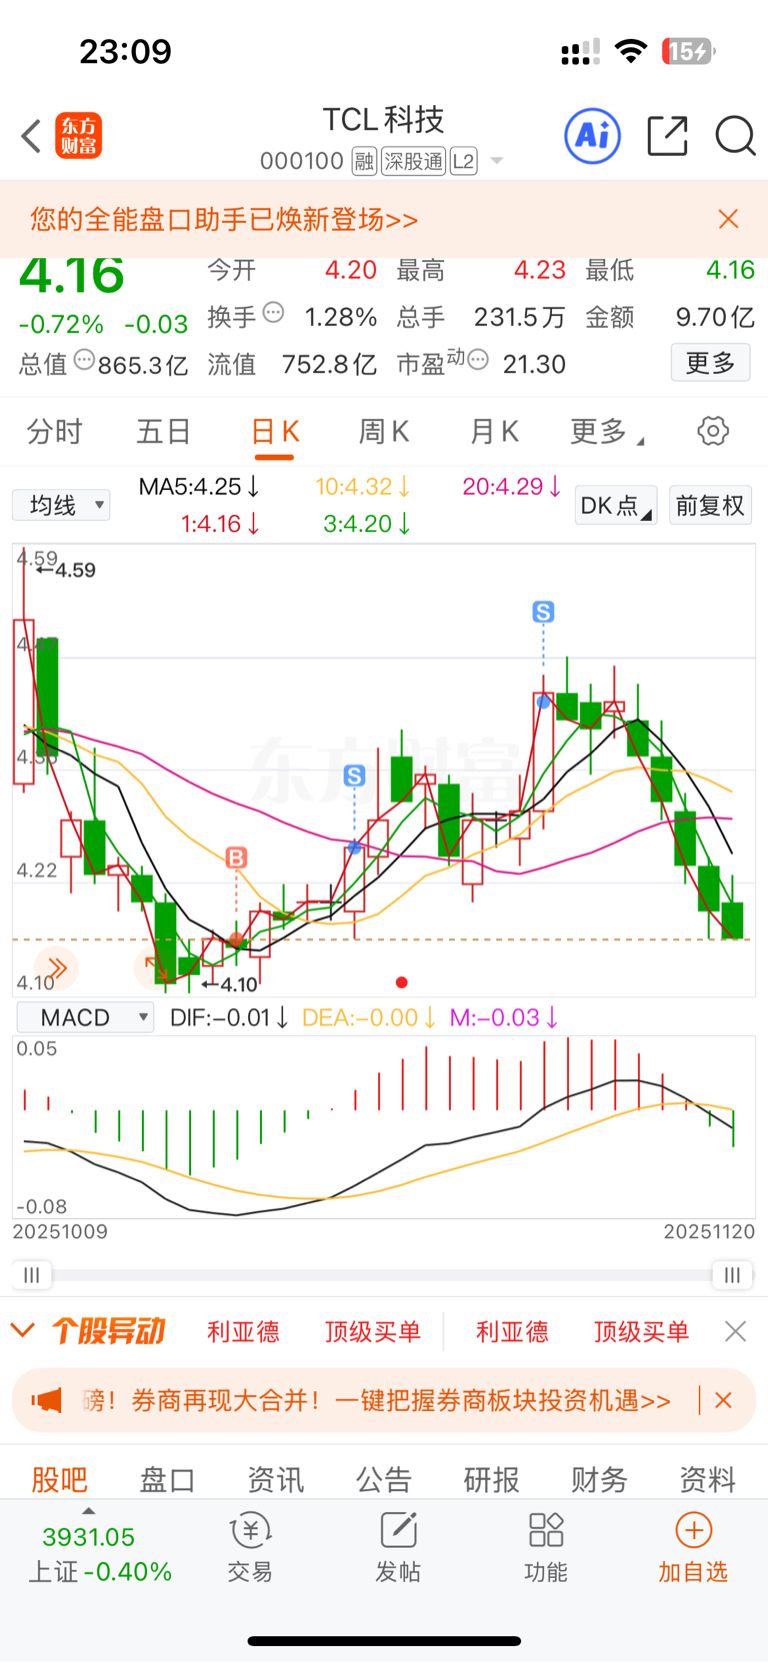Tap the red dot event marker

(402, 982)
